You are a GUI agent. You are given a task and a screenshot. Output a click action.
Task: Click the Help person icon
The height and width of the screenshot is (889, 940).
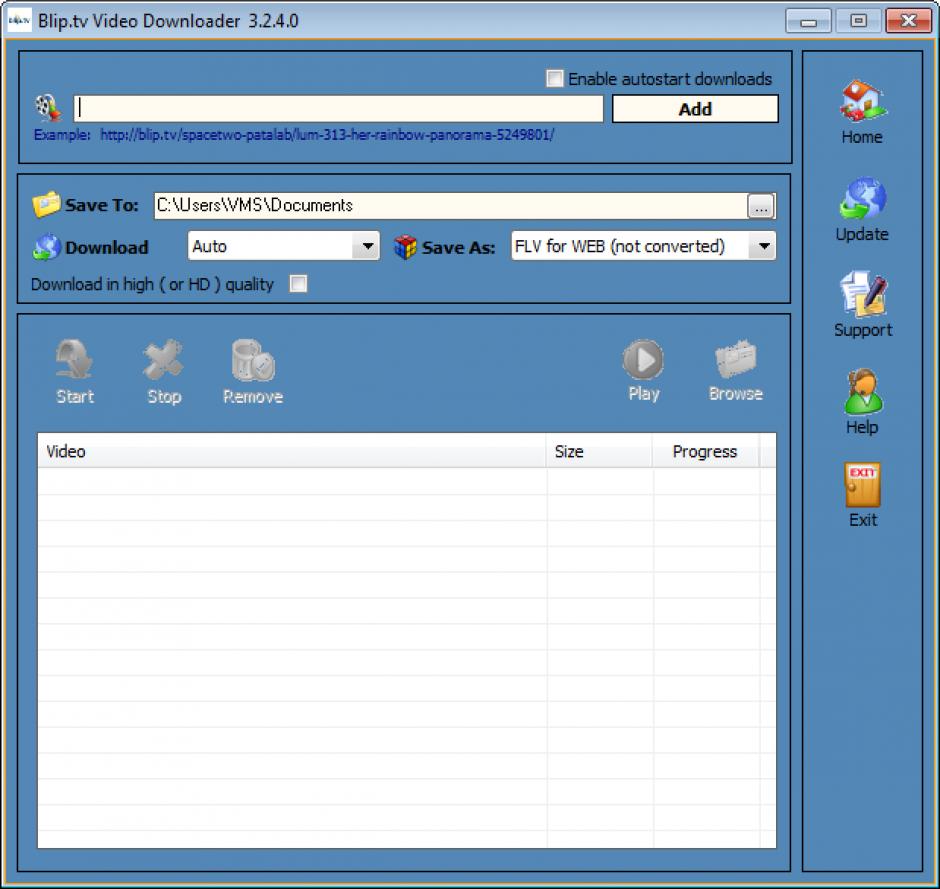tap(862, 391)
